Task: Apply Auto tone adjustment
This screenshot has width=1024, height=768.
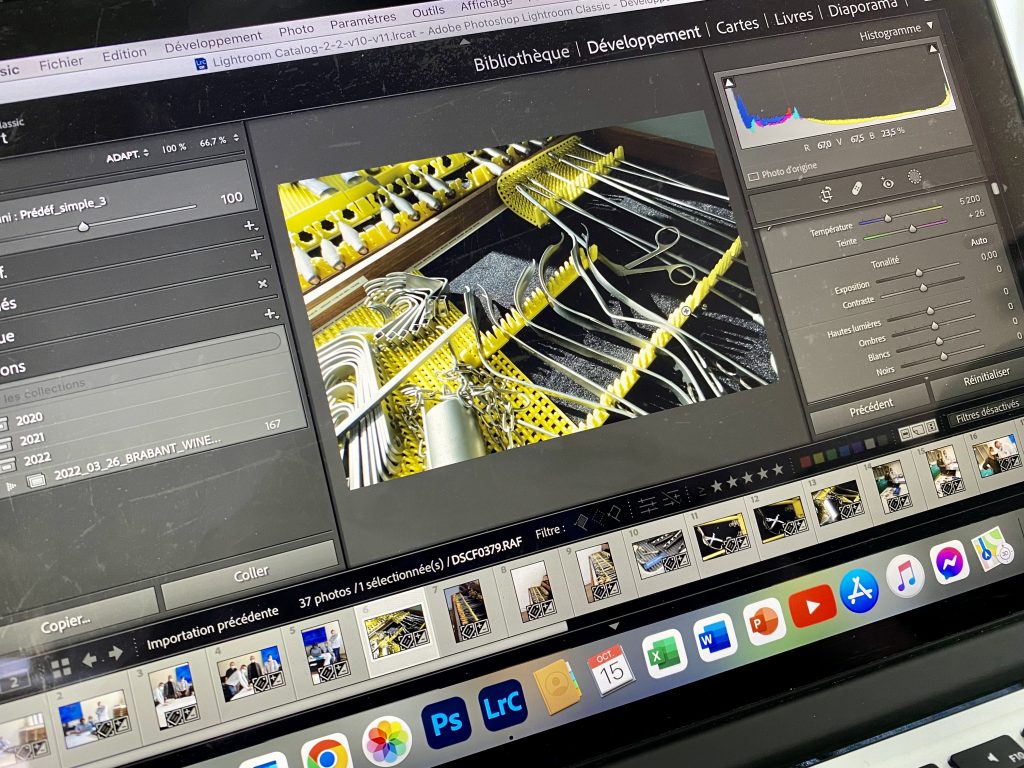Action: point(978,241)
